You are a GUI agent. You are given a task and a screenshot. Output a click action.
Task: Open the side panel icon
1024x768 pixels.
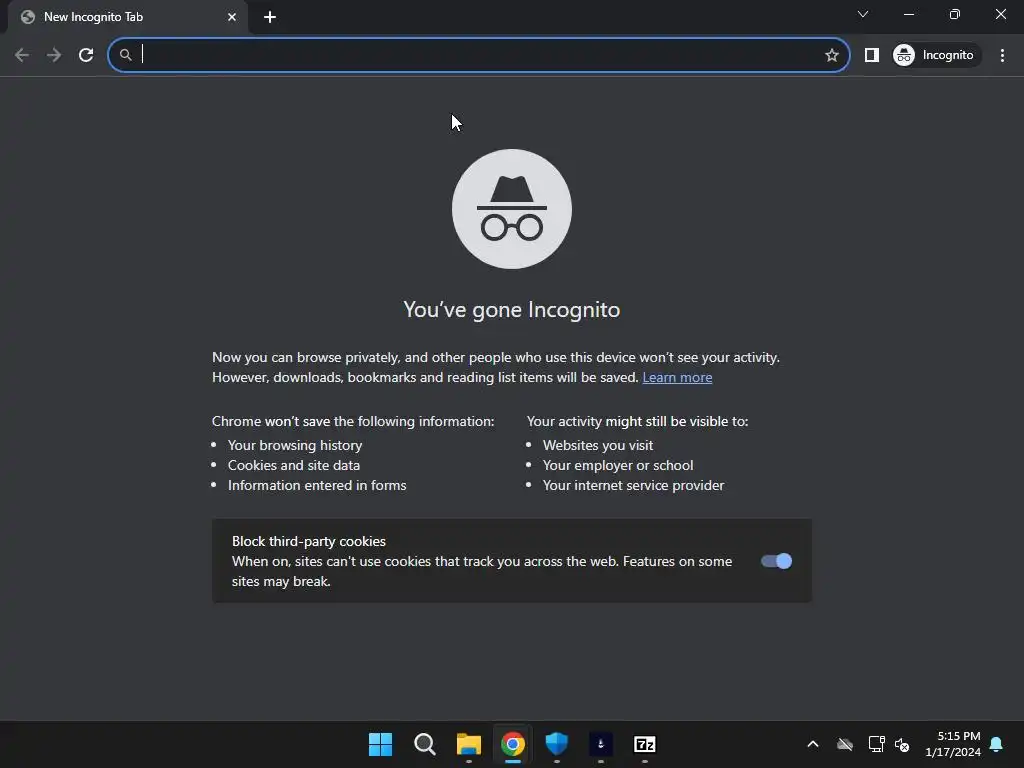tap(871, 55)
